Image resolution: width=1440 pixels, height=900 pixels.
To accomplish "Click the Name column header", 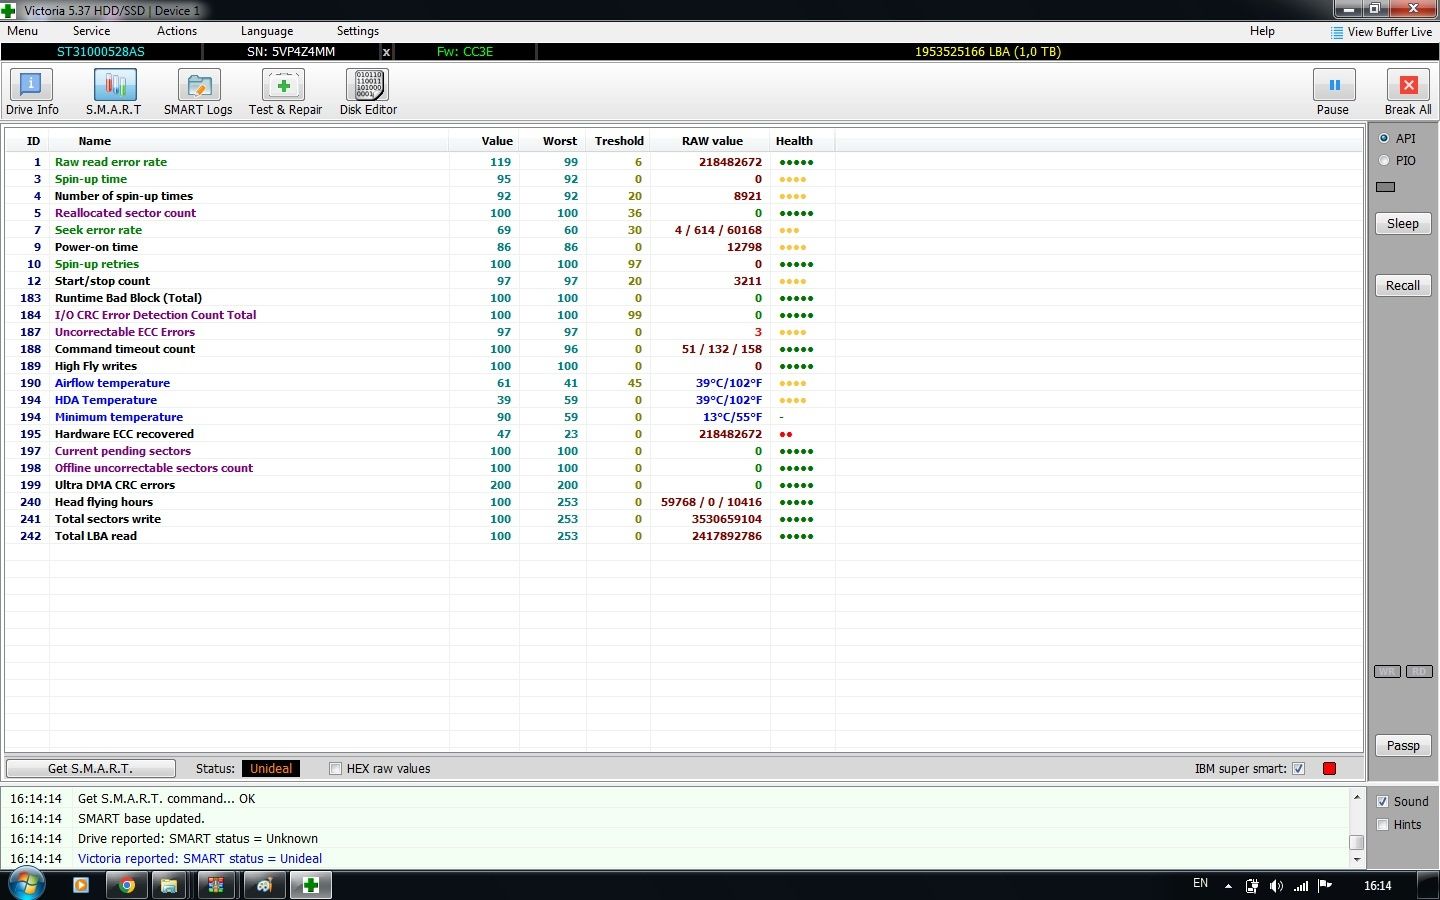I will click(249, 141).
